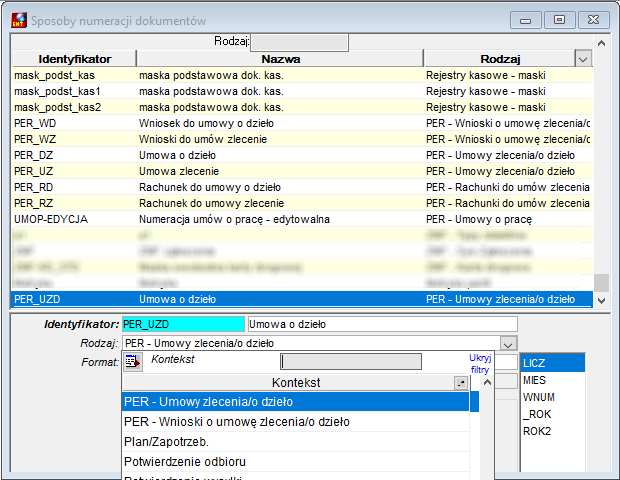Expand the Rodzaj combo box arrow
Screen dimensions: 620x480
[x=508, y=343]
